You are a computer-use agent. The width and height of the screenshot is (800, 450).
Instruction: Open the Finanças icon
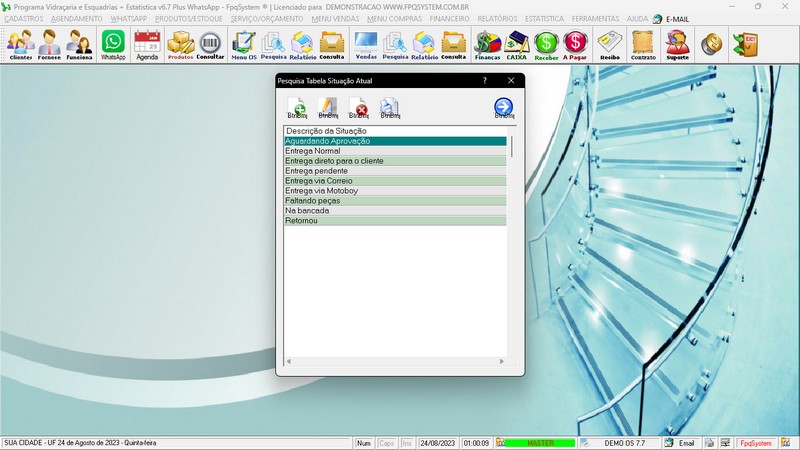487,45
